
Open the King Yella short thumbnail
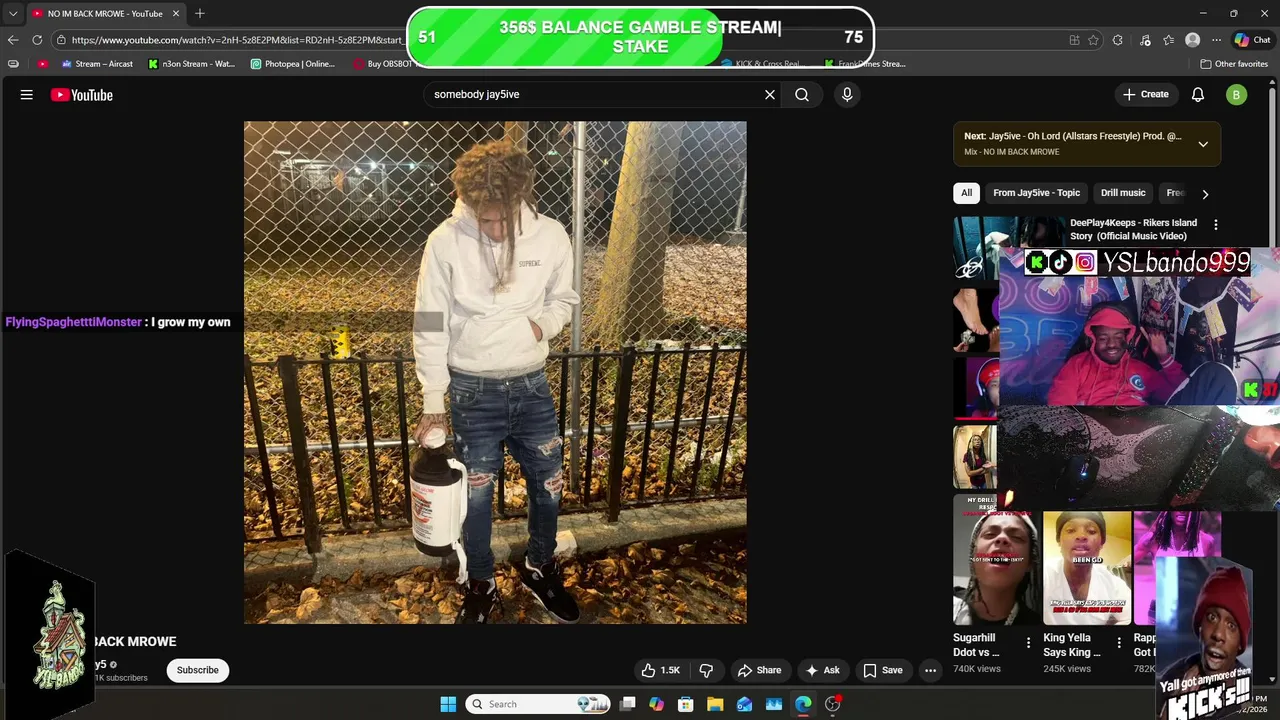click(x=1087, y=568)
